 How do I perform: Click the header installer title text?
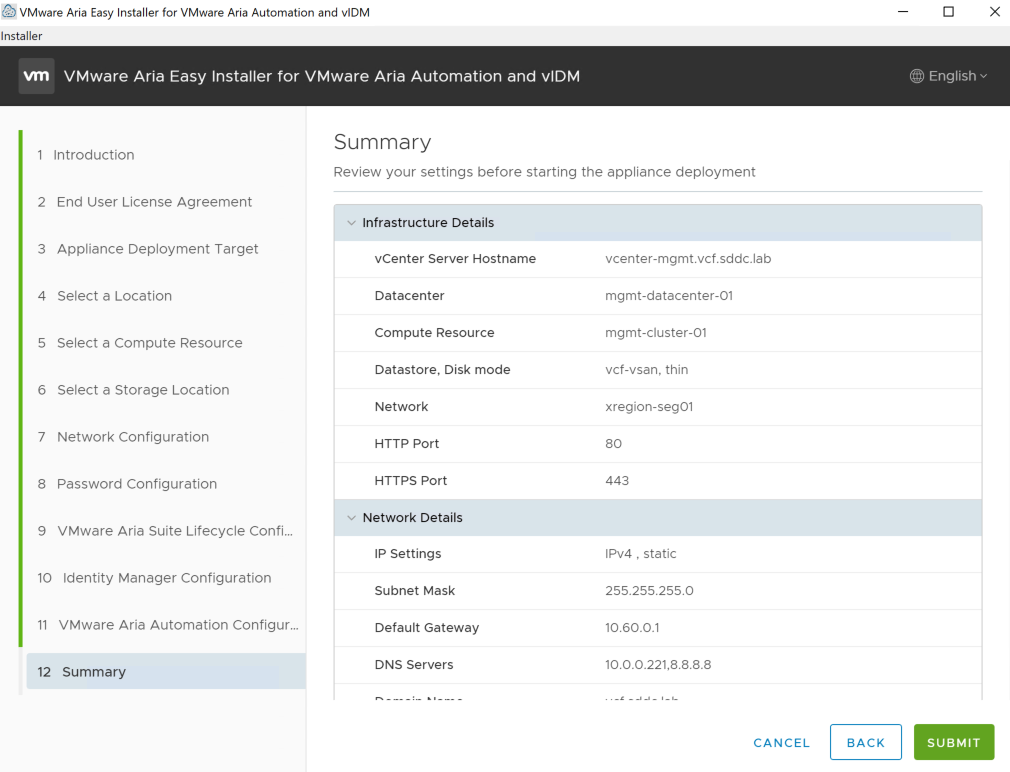coord(321,76)
